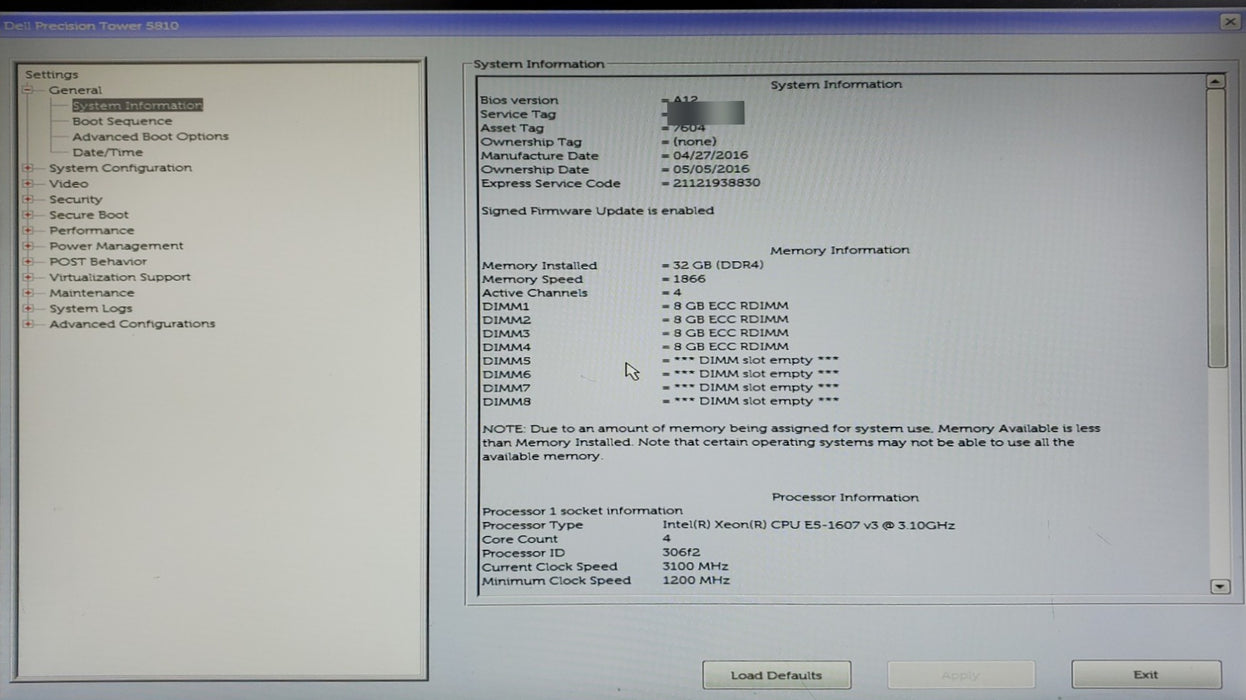This screenshot has height=700, width=1246.
Task: Open Boot Sequence settings
Action: click(x=122, y=121)
